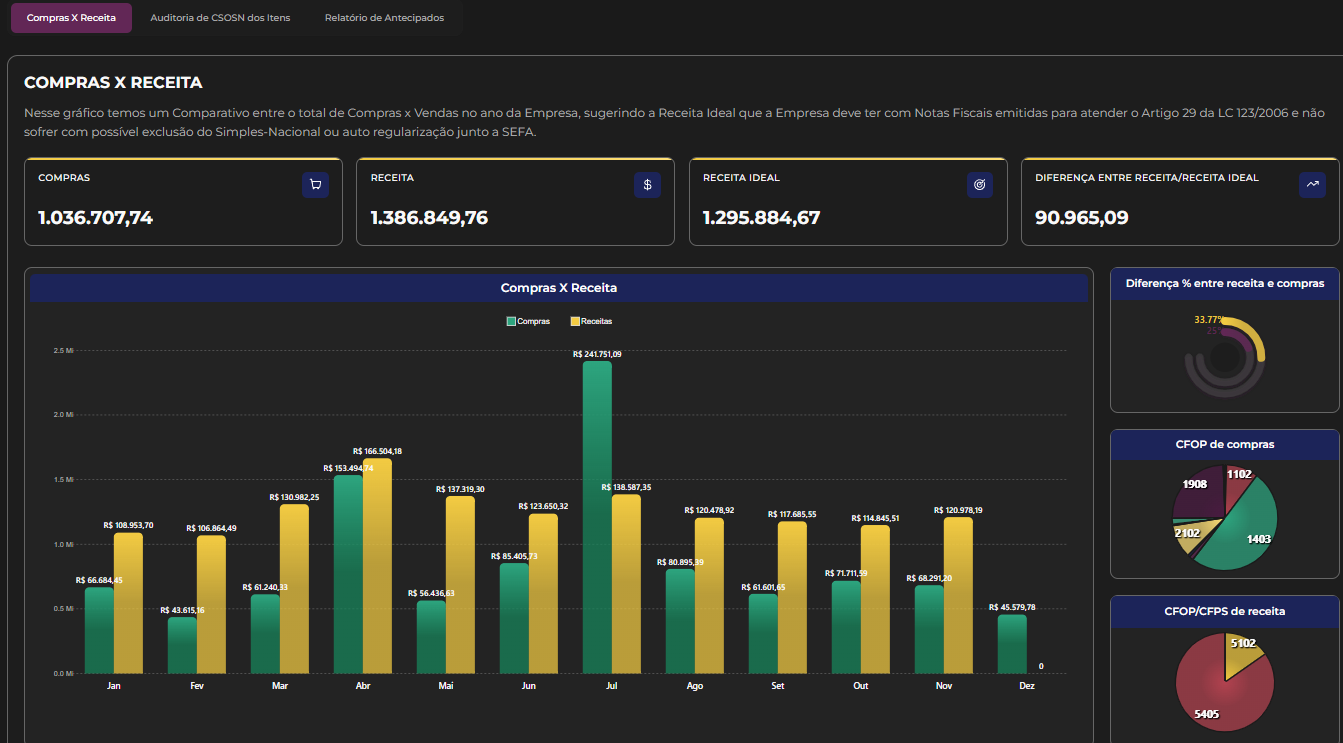Toggle the Receitas legend series in chart
Viewport: 1343px width, 743px height.
(x=590, y=321)
